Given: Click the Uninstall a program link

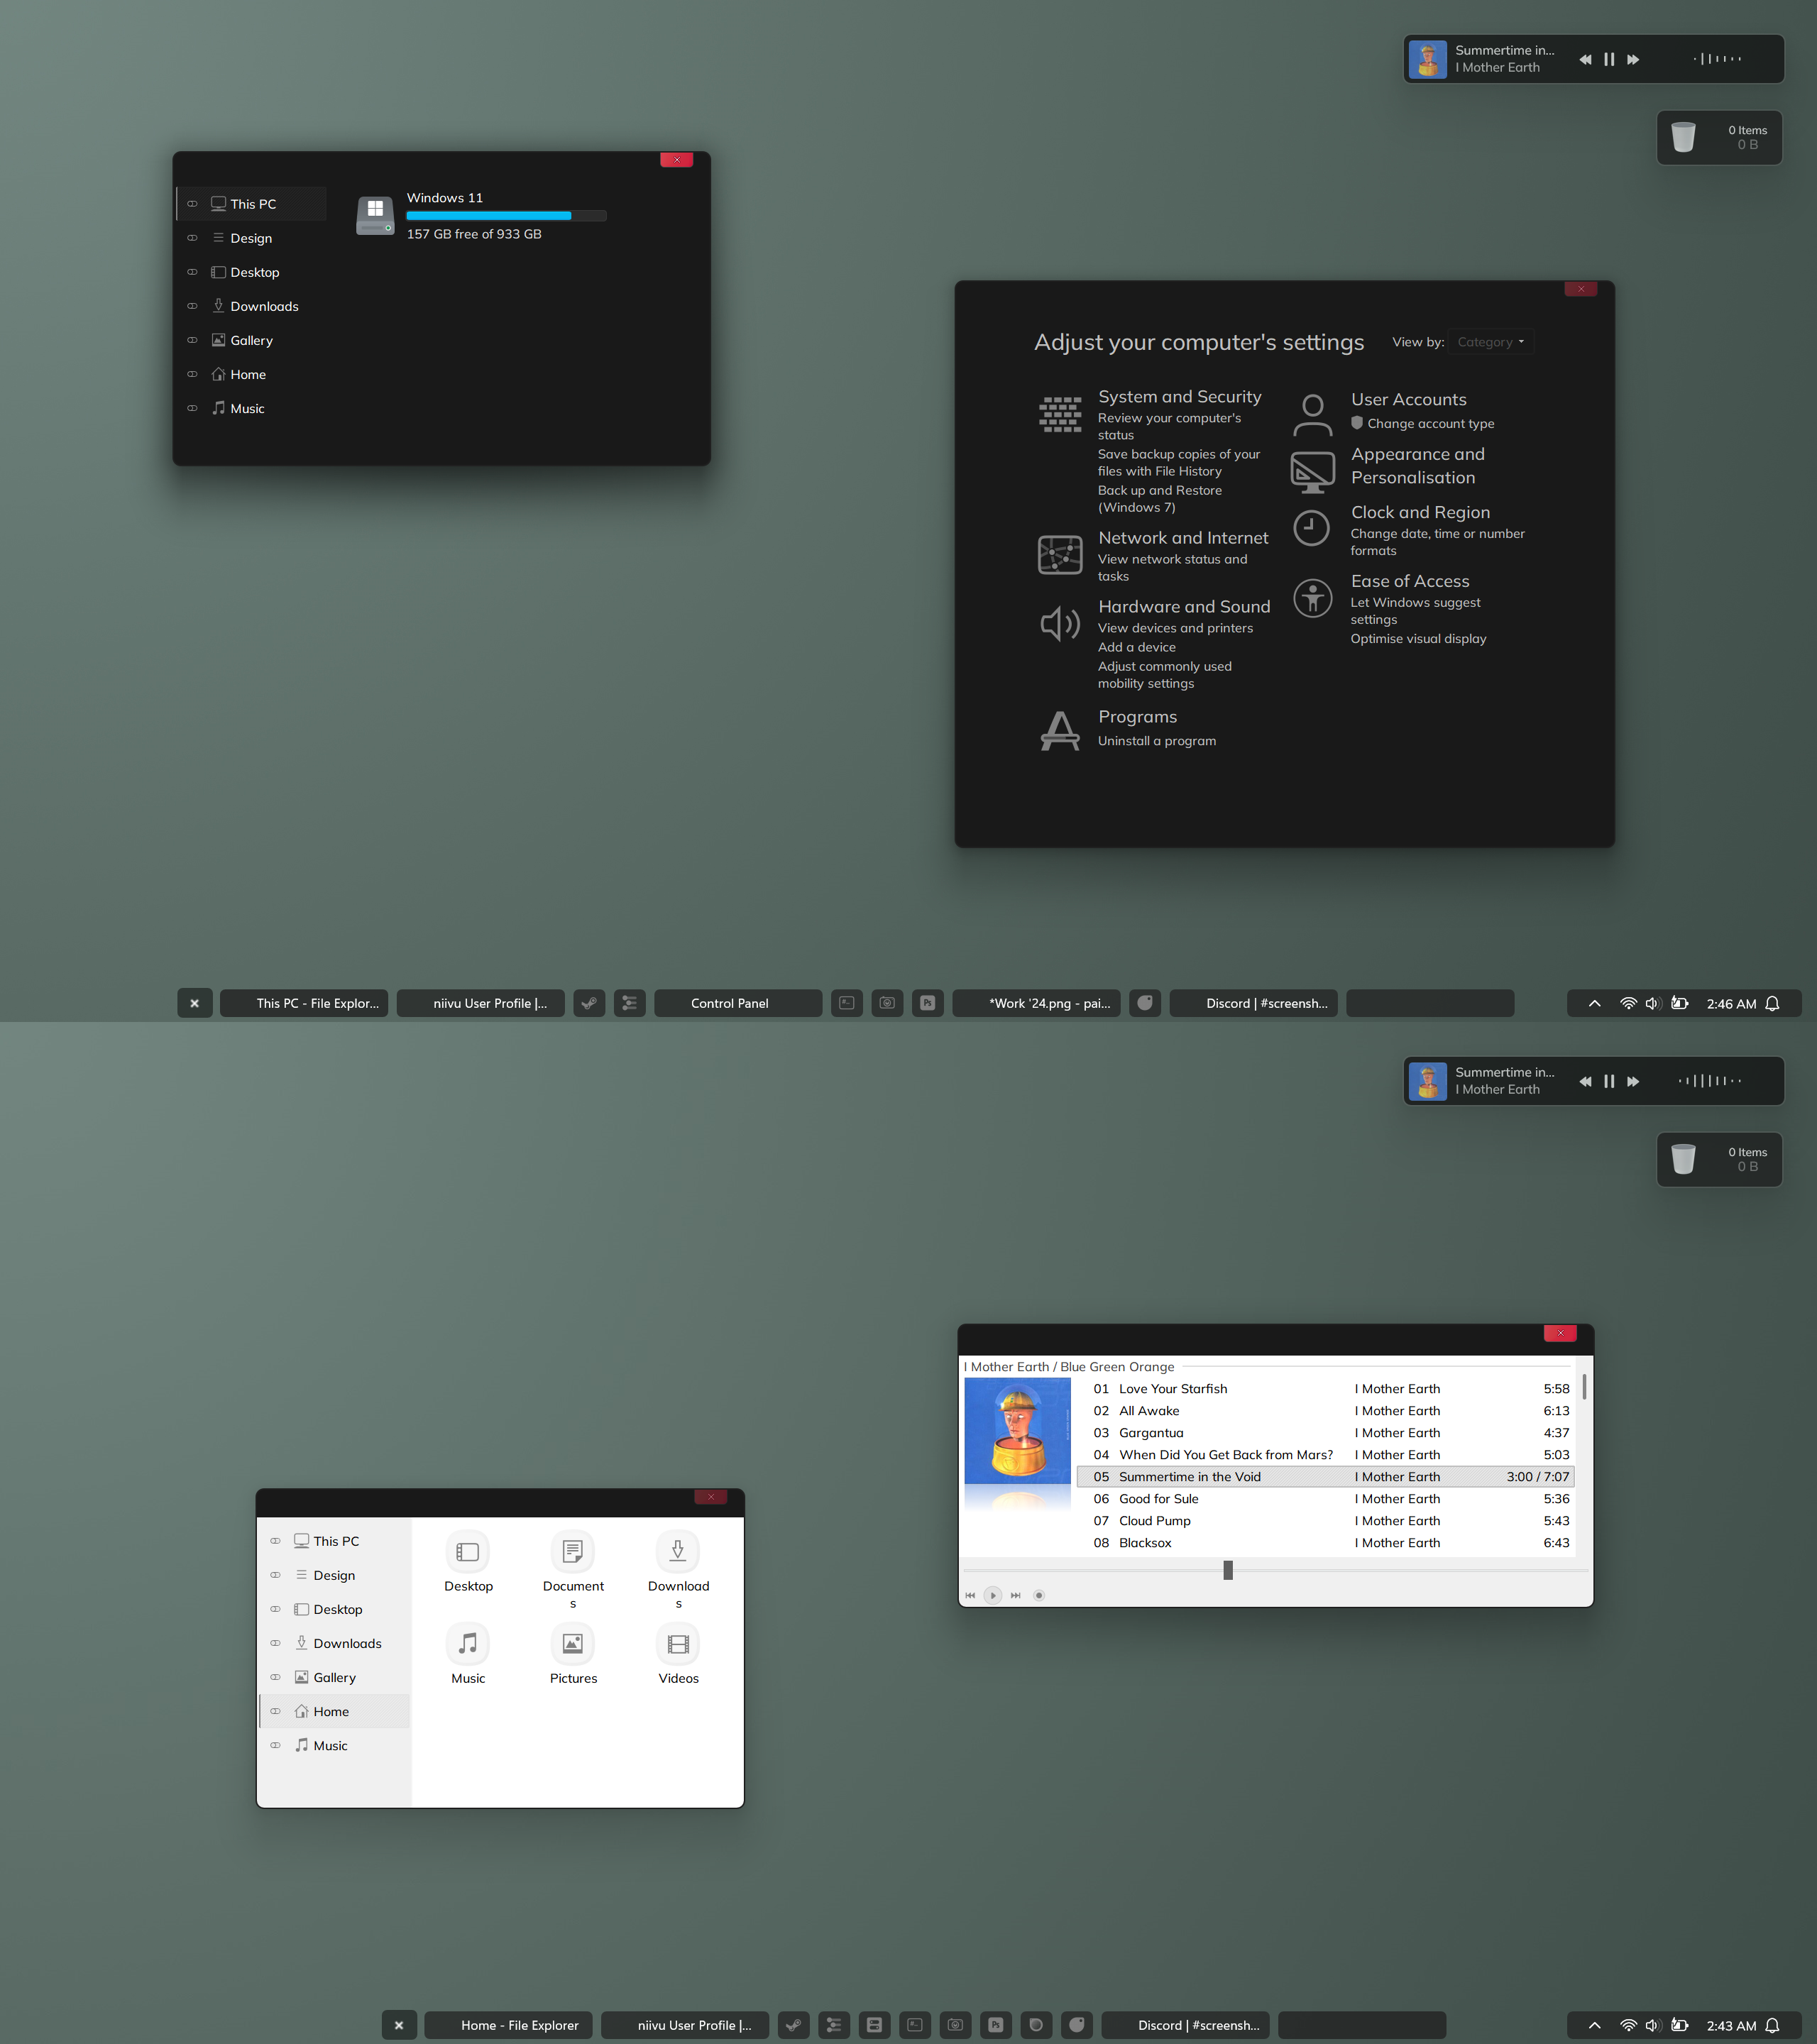Looking at the screenshot, I should pyautogui.click(x=1157, y=741).
